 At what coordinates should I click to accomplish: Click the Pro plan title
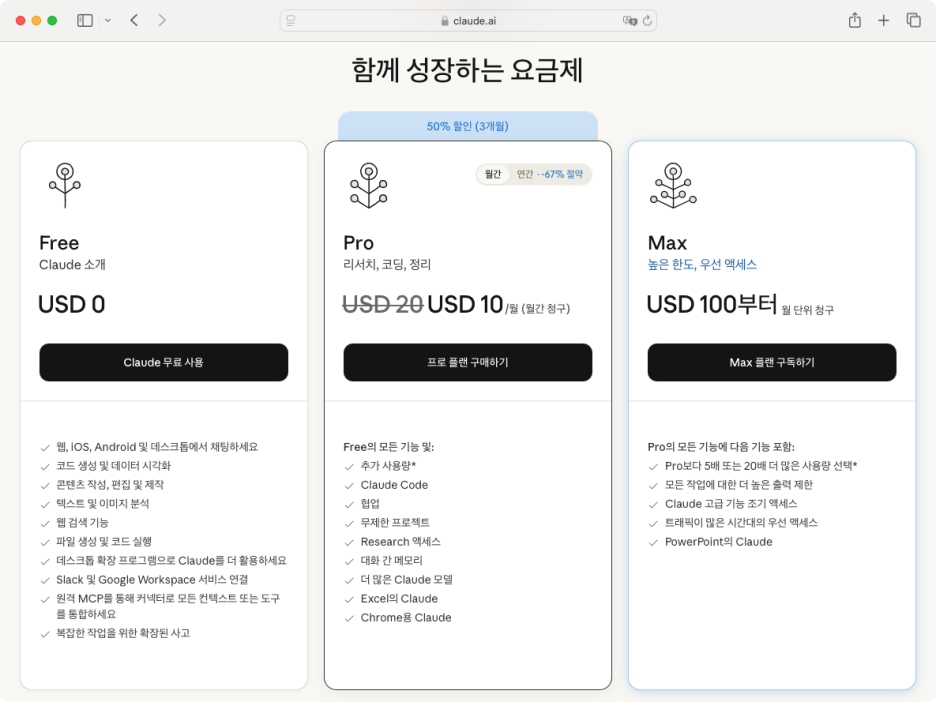click(358, 243)
